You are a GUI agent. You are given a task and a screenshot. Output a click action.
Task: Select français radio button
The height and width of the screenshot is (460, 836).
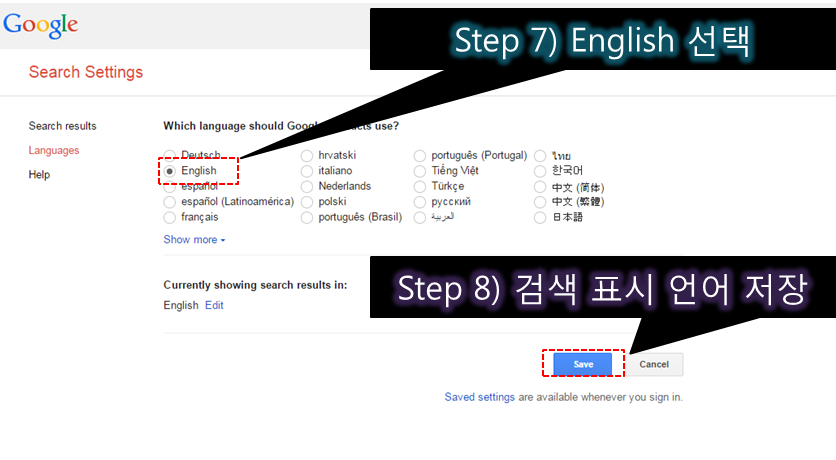[x=170, y=217]
